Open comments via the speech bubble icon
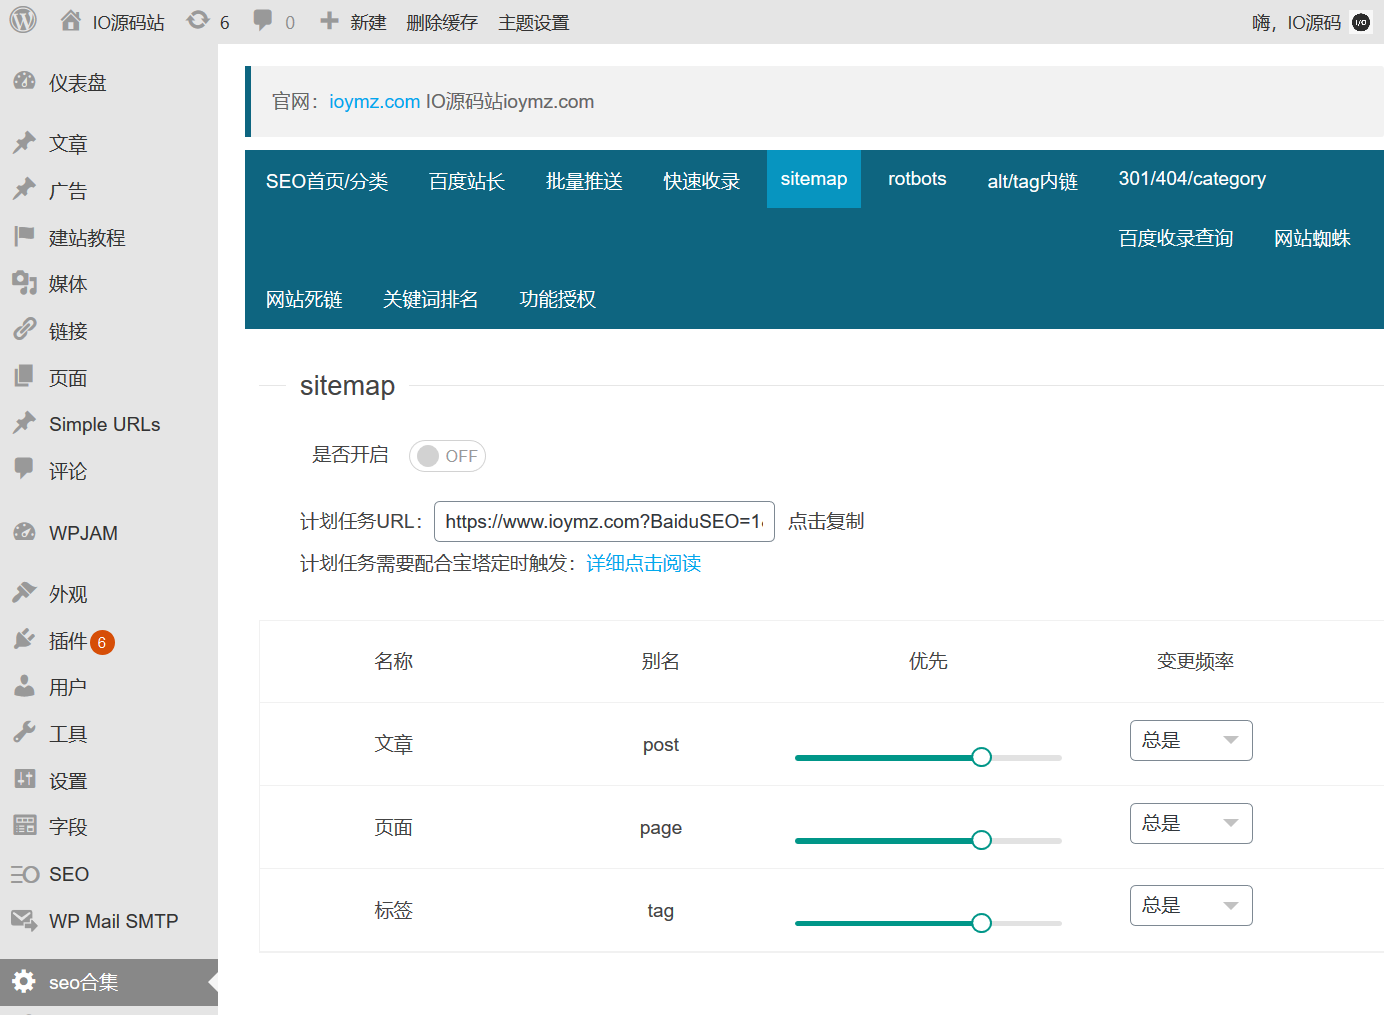 point(261,21)
